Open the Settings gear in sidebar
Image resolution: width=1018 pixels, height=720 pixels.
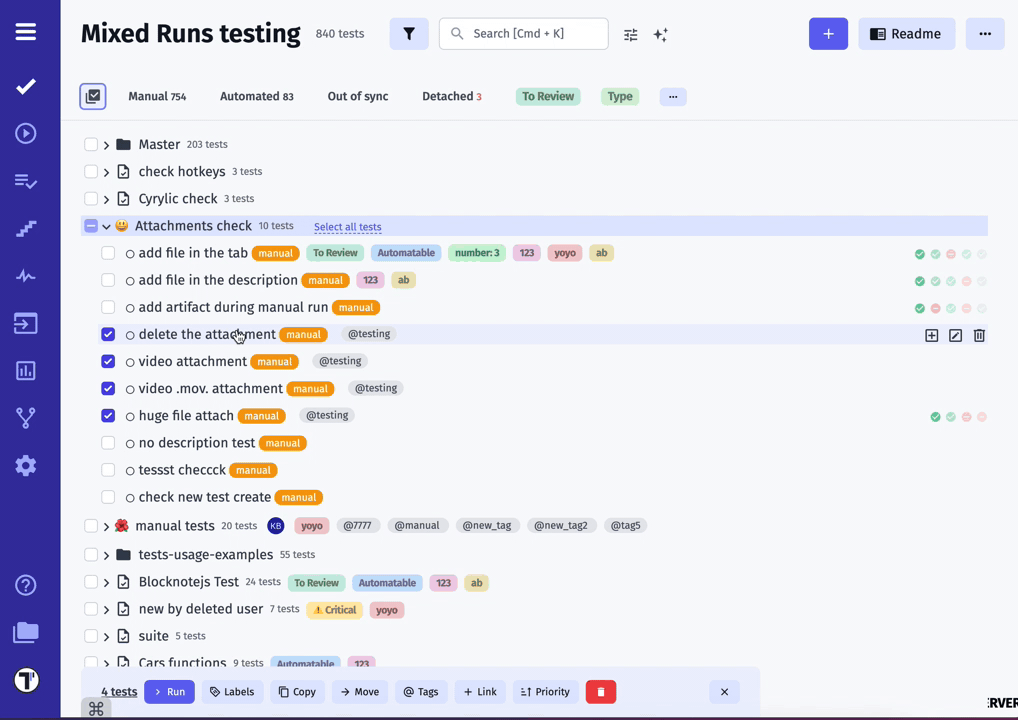point(26,466)
